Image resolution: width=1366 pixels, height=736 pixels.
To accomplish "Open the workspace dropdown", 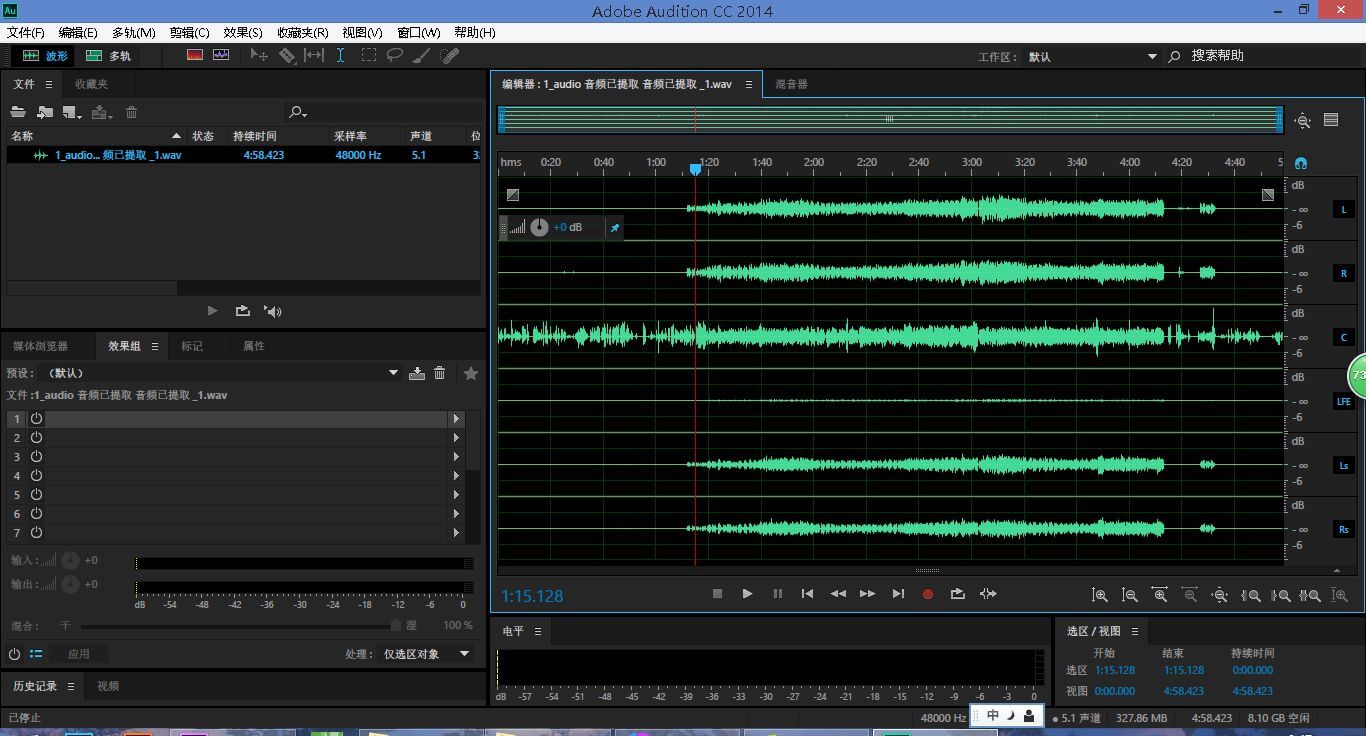I will pyautogui.click(x=1152, y=57).
